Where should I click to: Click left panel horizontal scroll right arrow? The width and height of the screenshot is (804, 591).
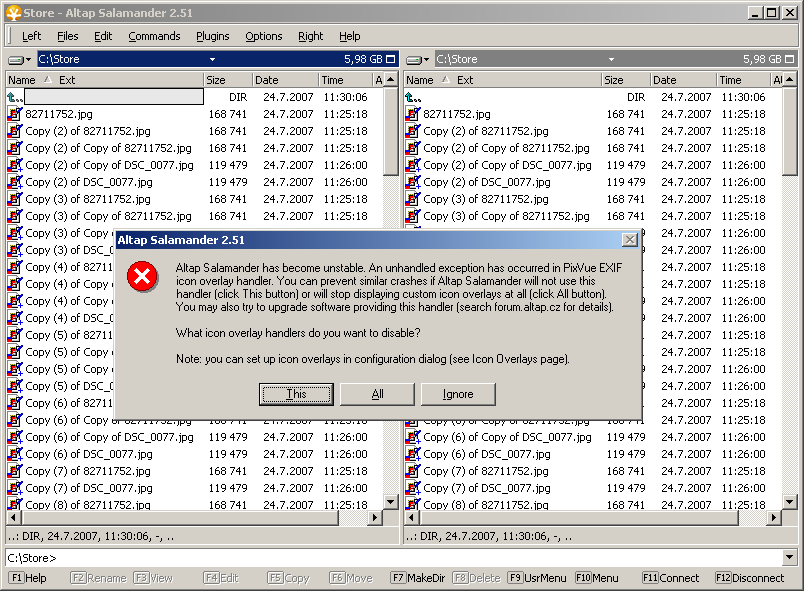point(375,518)
